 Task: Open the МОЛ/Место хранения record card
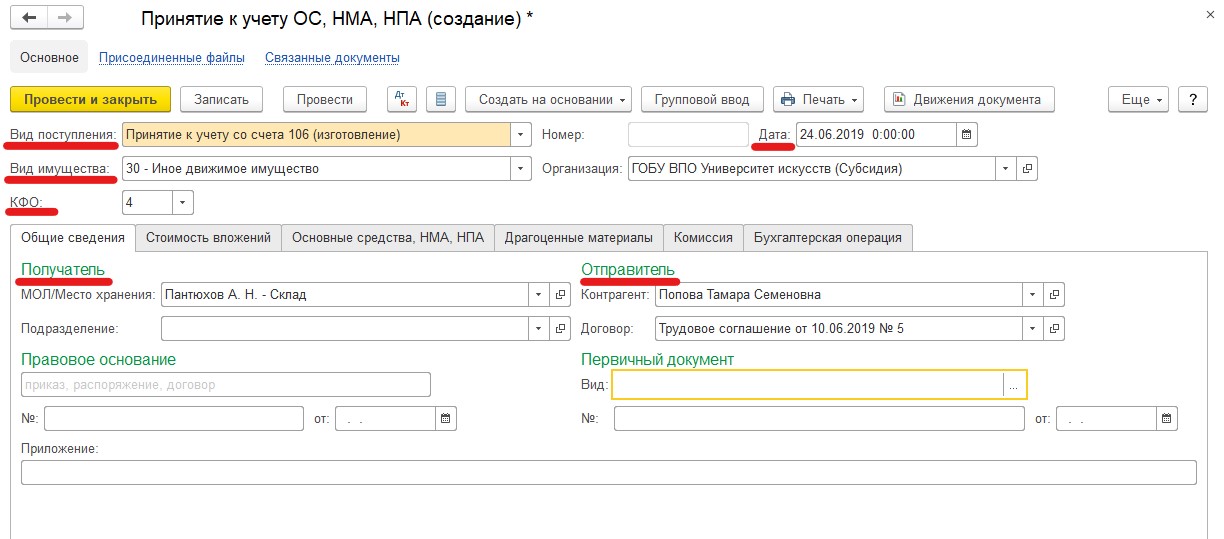(560, 295)
